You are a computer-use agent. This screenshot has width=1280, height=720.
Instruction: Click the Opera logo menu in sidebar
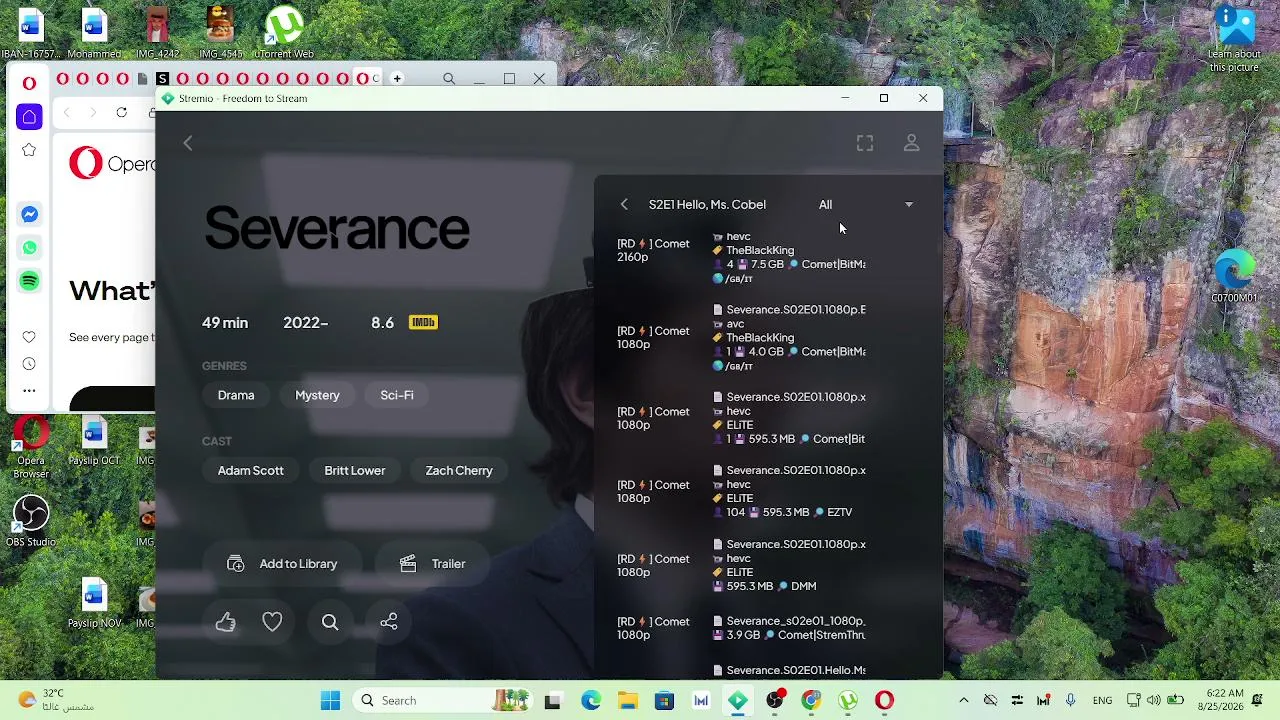click(29, 83)
